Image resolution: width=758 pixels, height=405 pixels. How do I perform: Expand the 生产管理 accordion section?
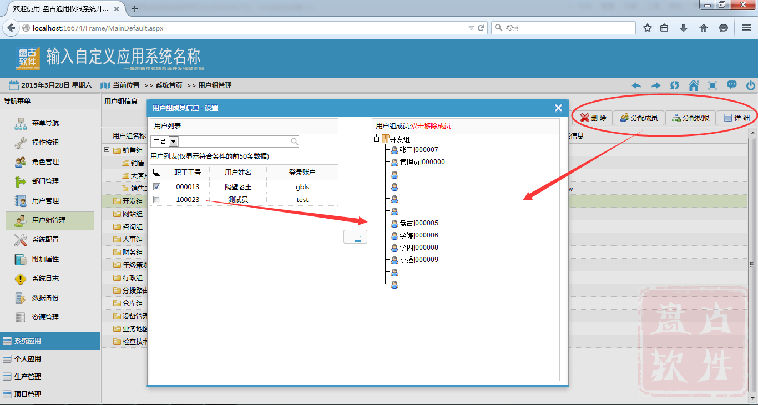point(50,376)
